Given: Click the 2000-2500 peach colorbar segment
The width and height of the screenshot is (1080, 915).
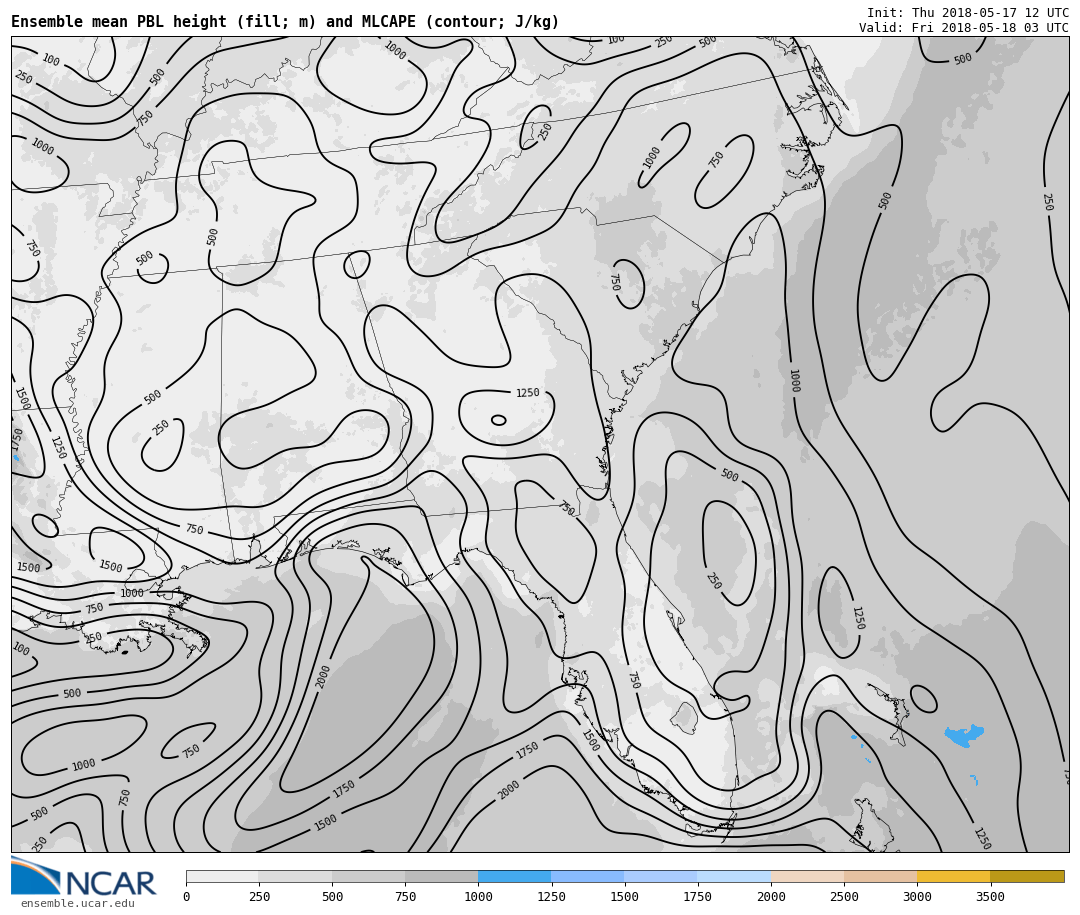Looking at the screenshot, I should click(x=807, y=876).
